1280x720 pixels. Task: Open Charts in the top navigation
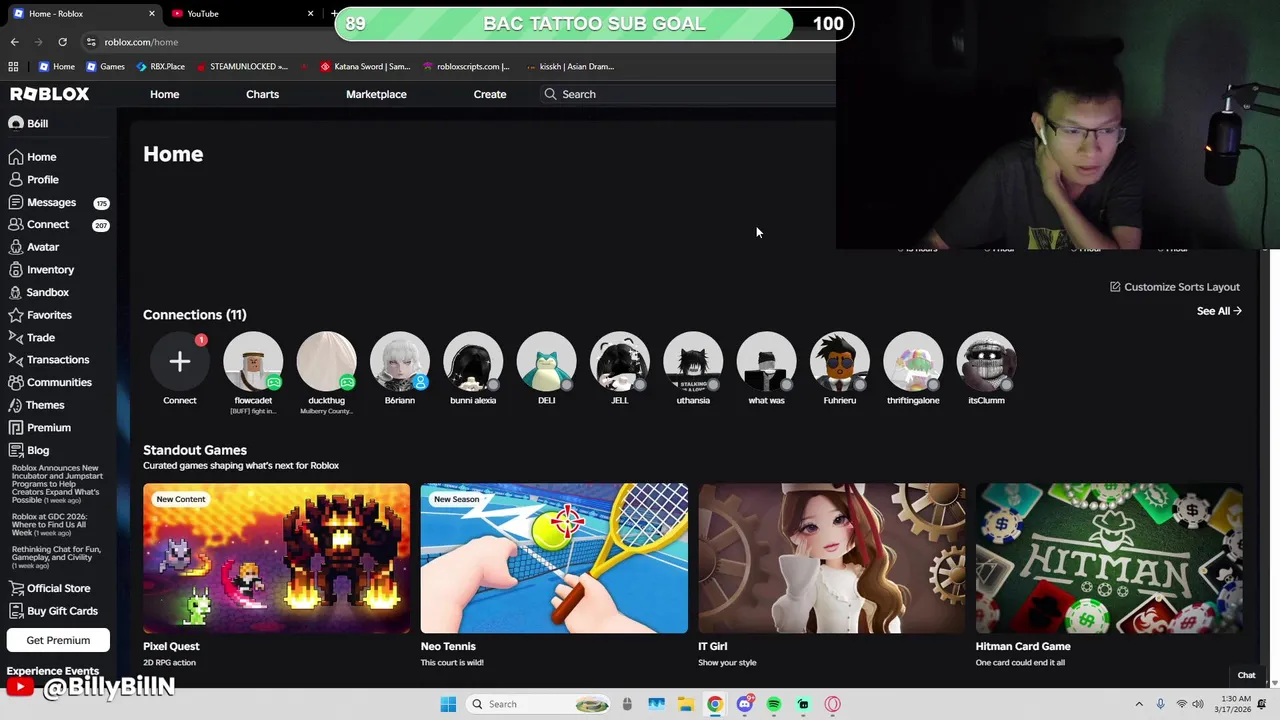[262, 94]
